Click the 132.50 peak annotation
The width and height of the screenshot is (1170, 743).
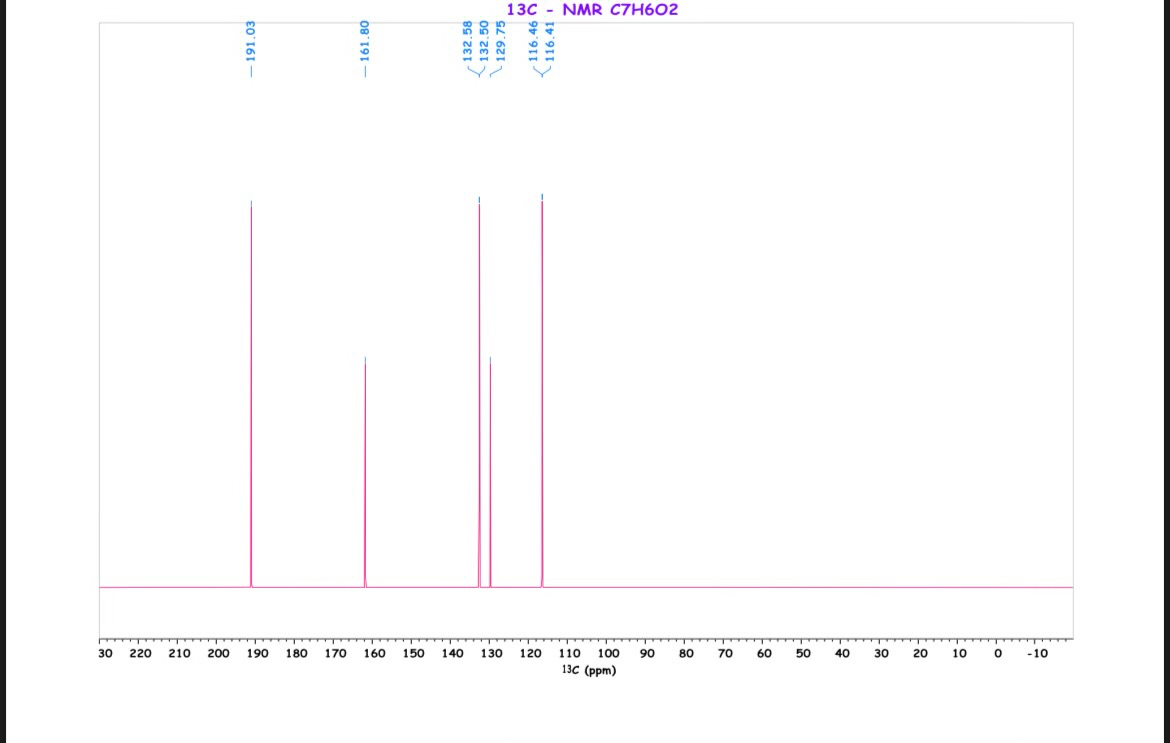pyautogui.click(x=484, y=40)
